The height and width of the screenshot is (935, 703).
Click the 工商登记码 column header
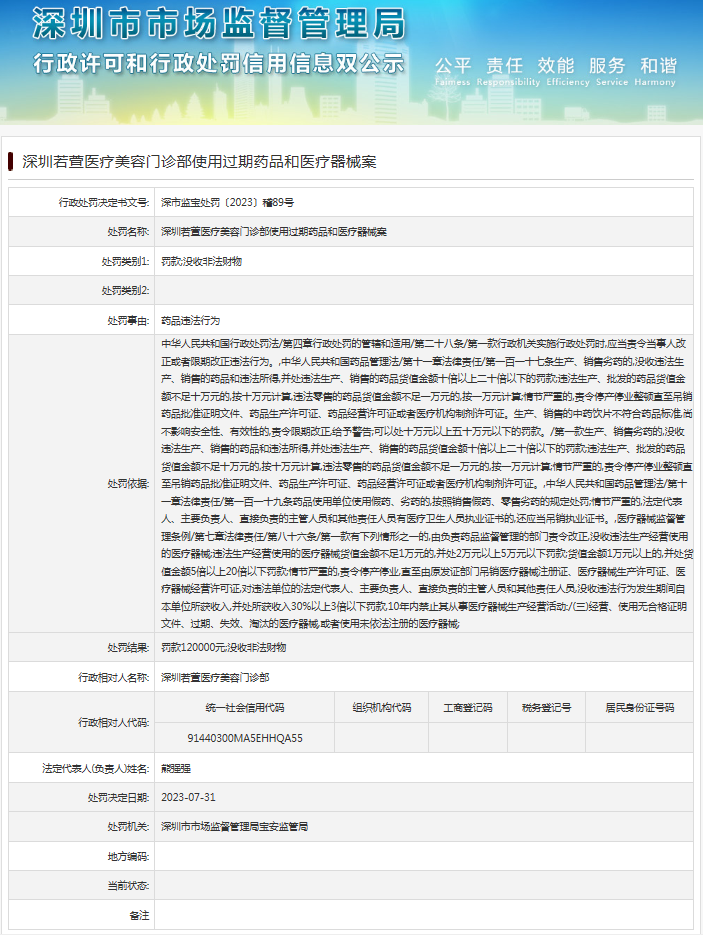pos(468,708)
